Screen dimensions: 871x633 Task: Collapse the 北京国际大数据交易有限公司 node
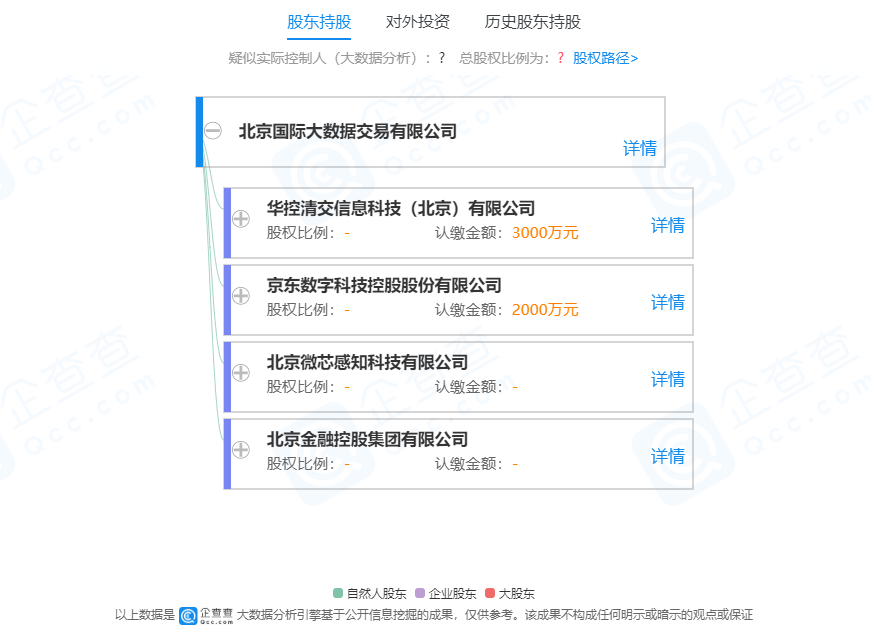(213, 130)
